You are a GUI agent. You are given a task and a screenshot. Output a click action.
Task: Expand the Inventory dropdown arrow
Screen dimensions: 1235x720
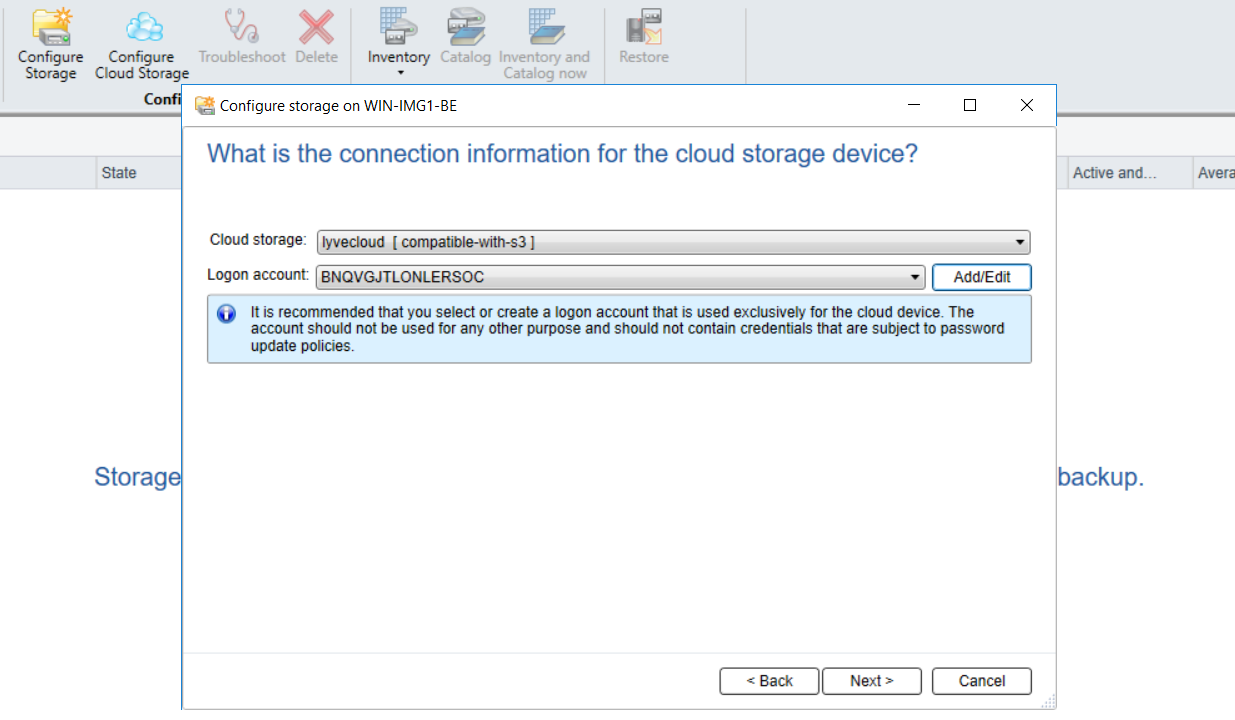pos(399,73)
